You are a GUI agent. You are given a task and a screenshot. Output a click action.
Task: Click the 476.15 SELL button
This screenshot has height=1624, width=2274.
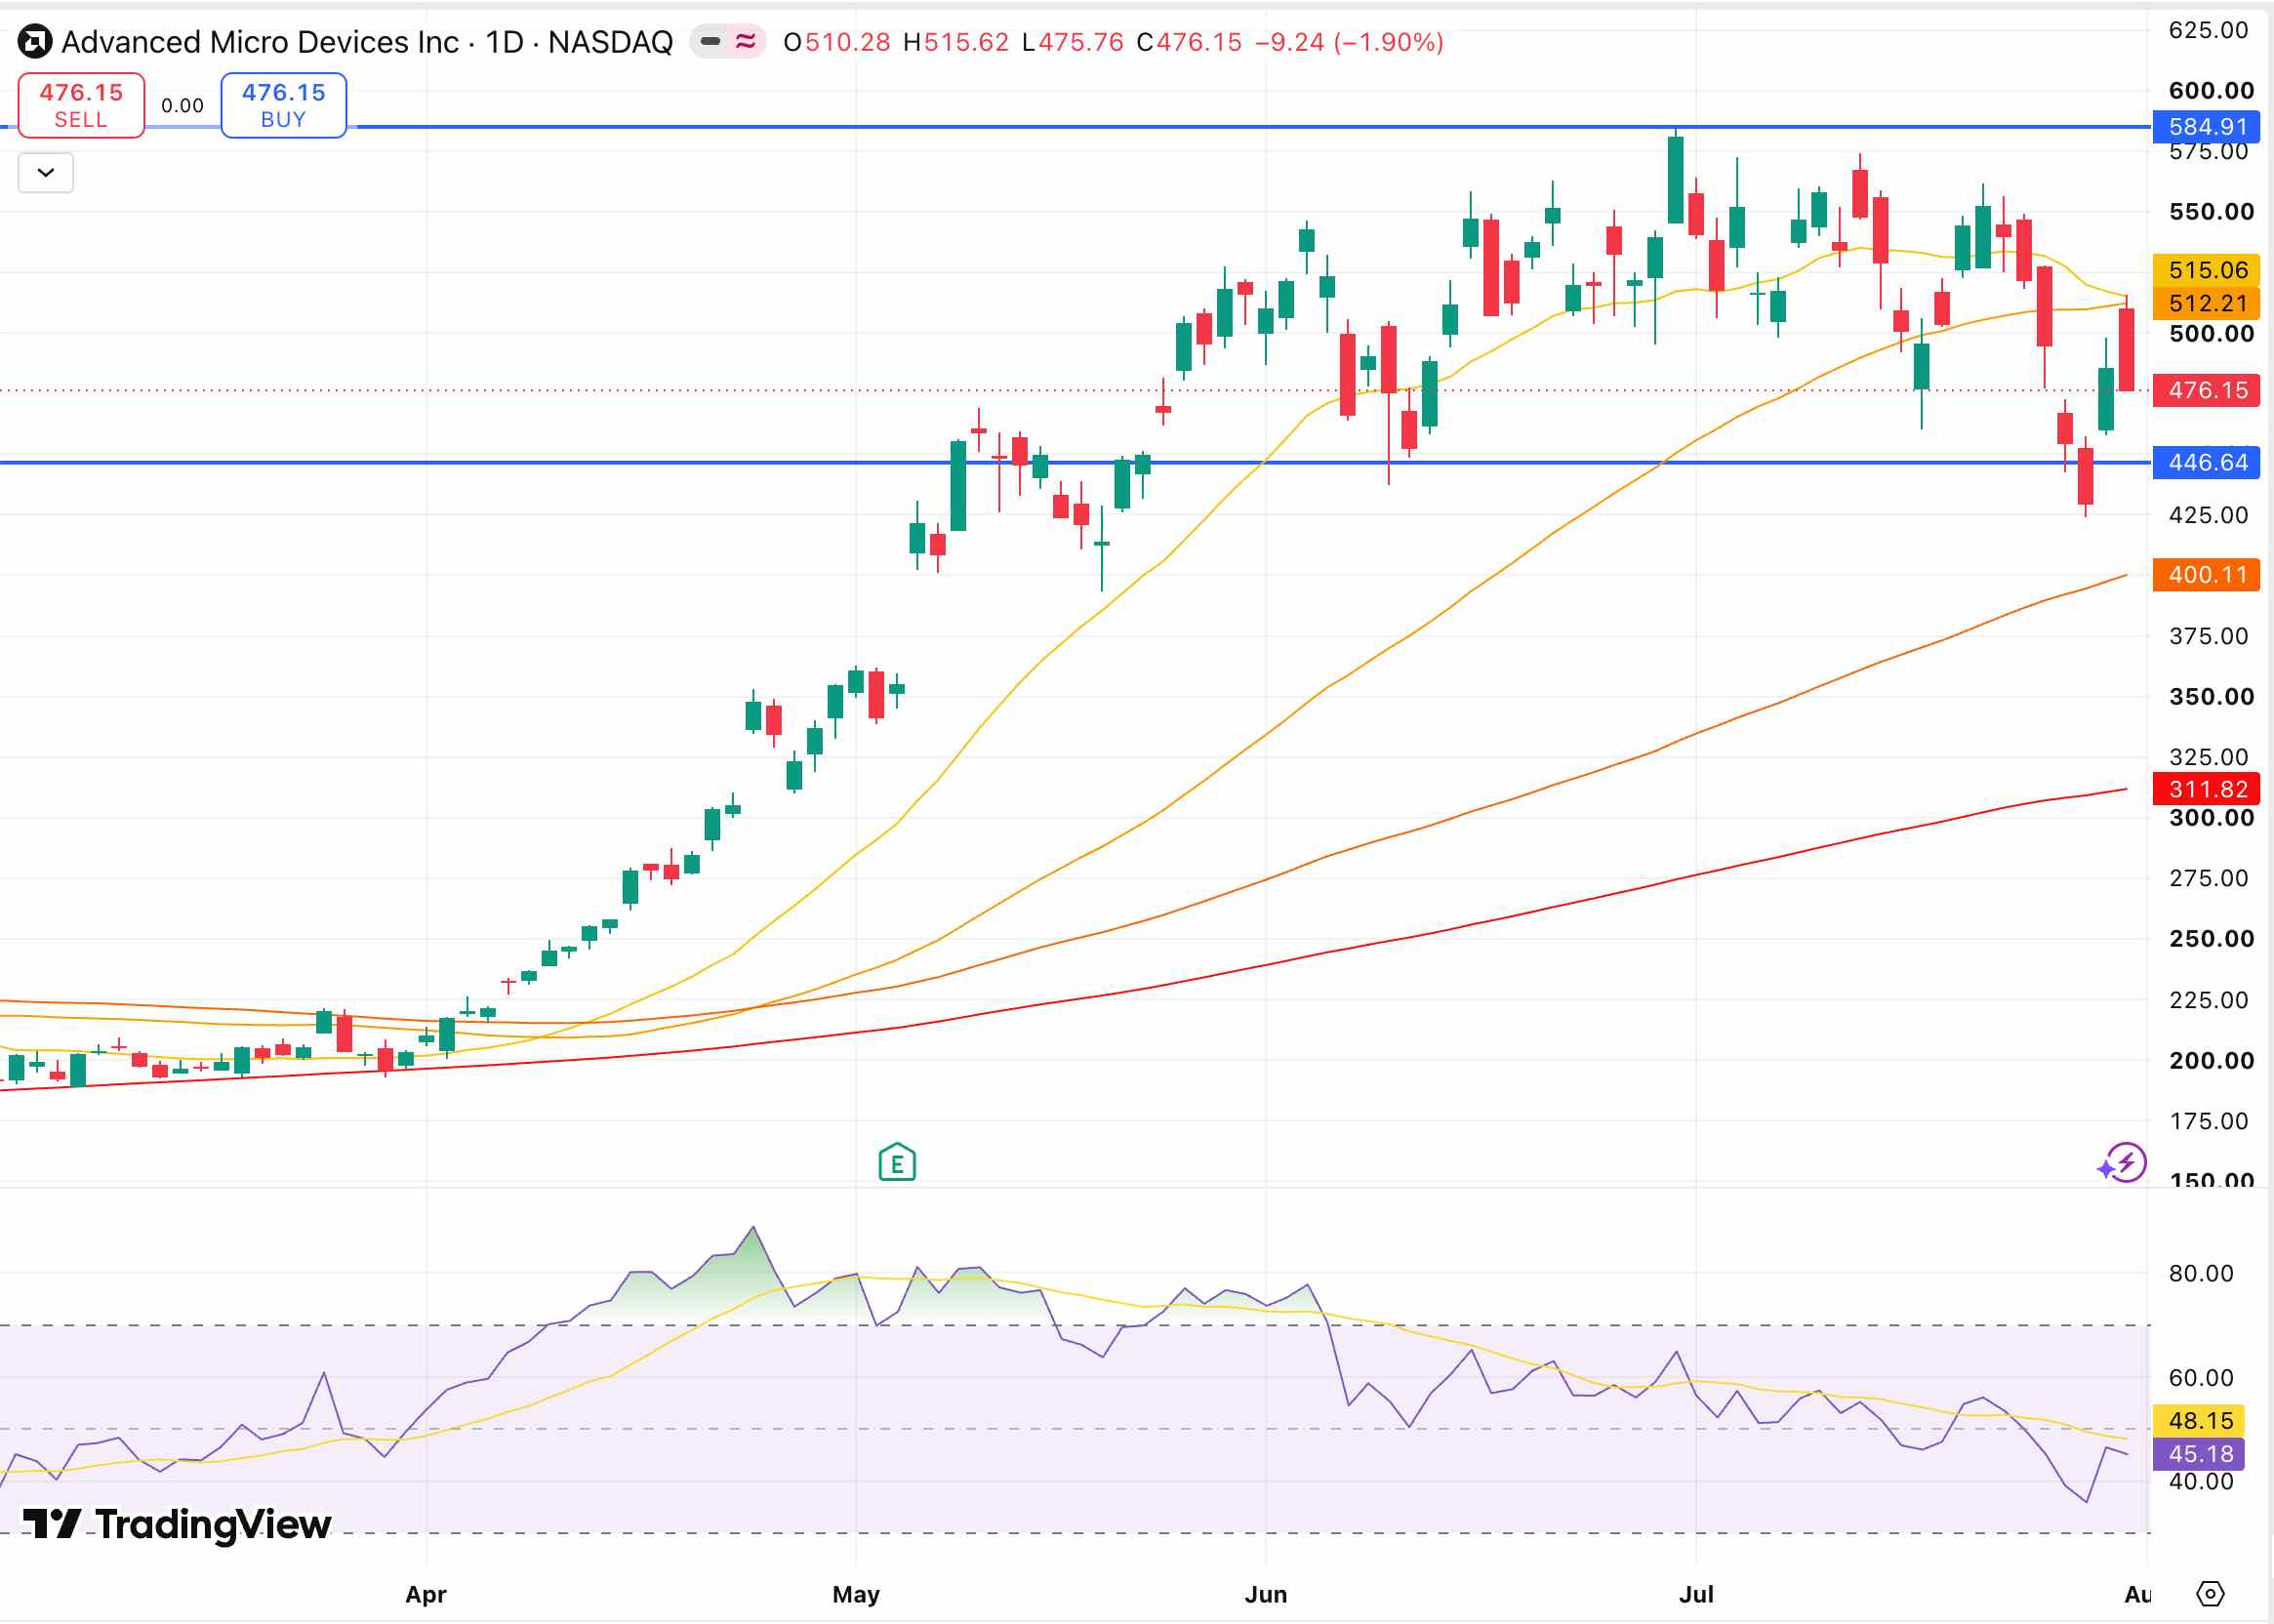point(81,105)
